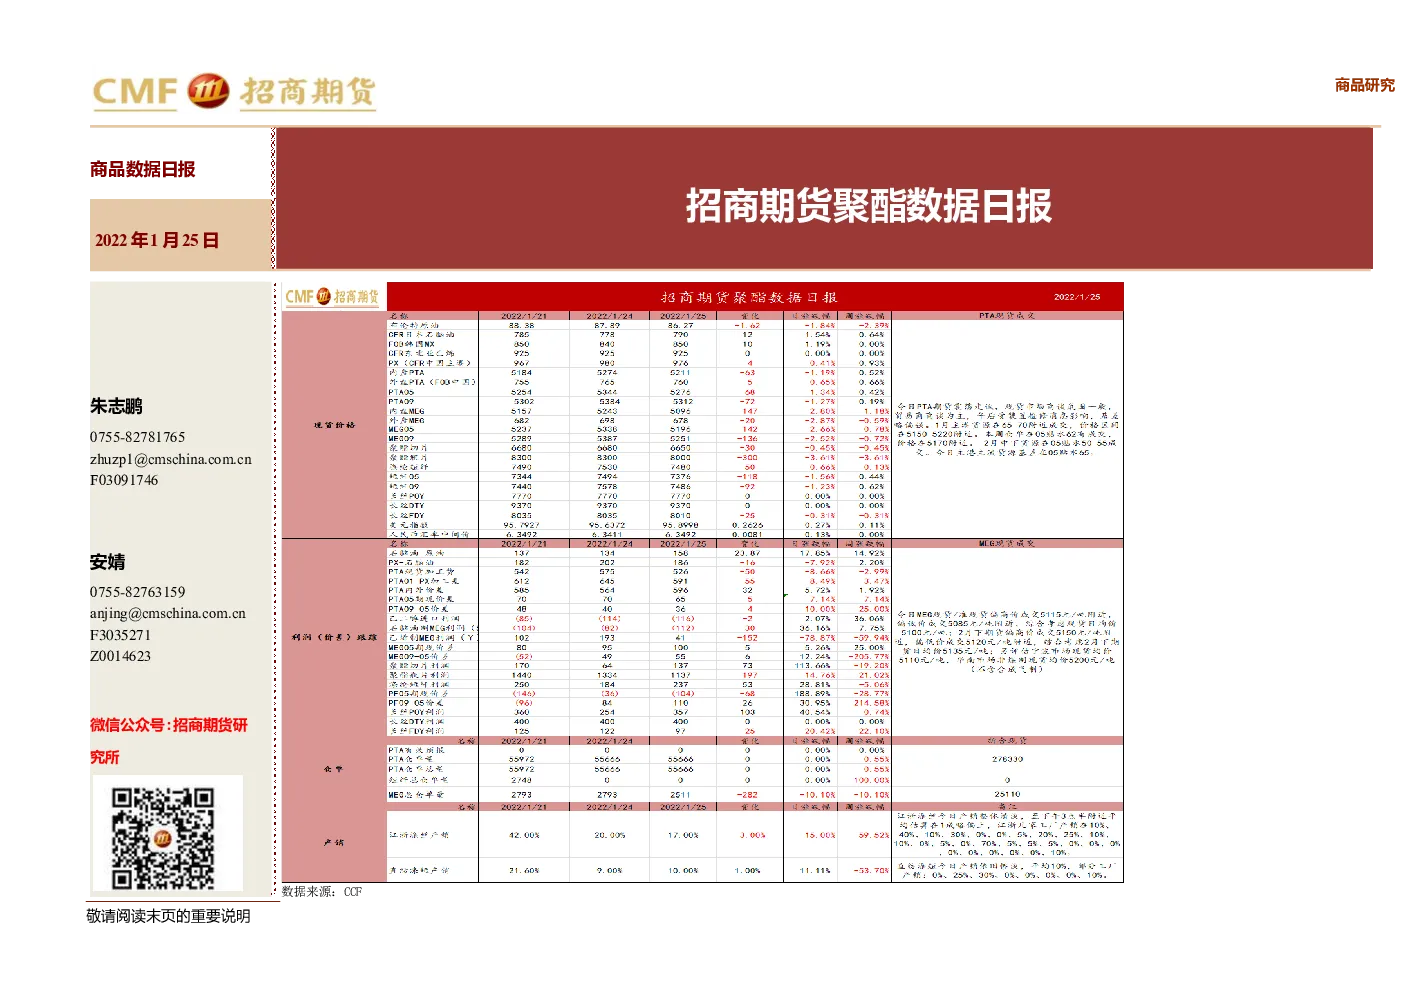Click the phone number 0755-82763159
Viewport: 1403px width, 992px height.
pos(138,592)
